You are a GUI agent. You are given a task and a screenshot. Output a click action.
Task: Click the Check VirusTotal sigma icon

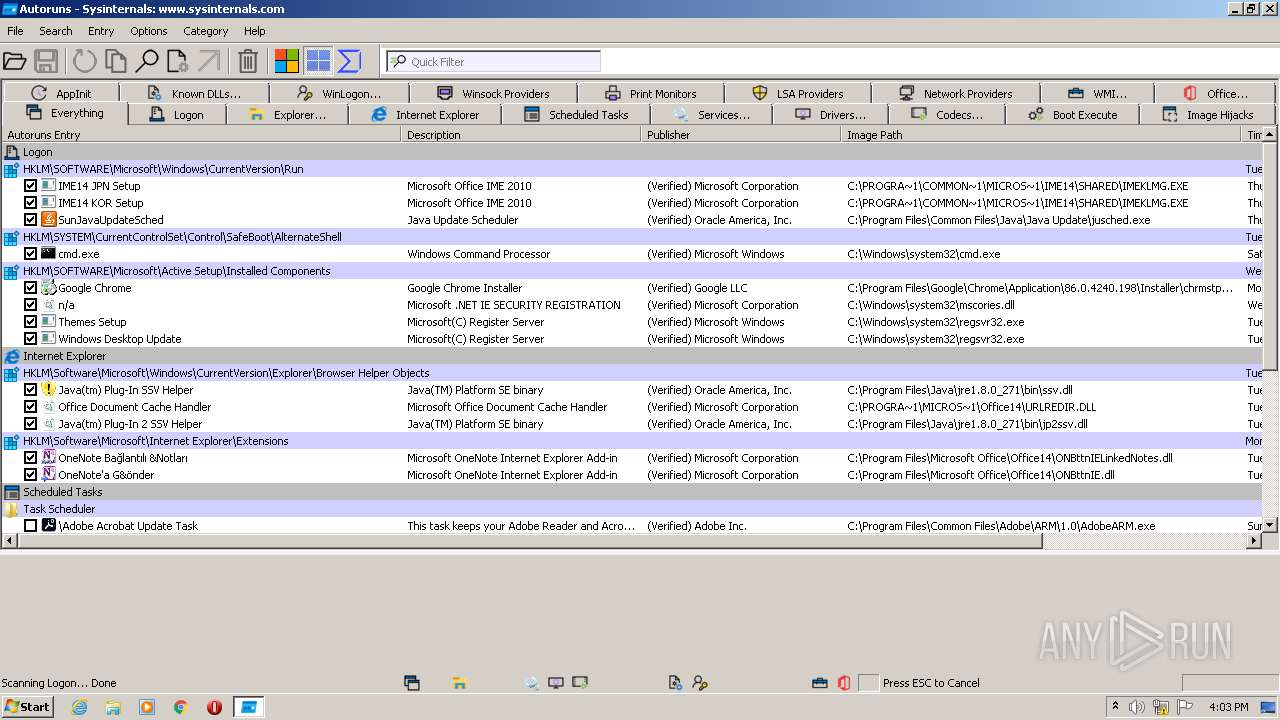point(349,62)
